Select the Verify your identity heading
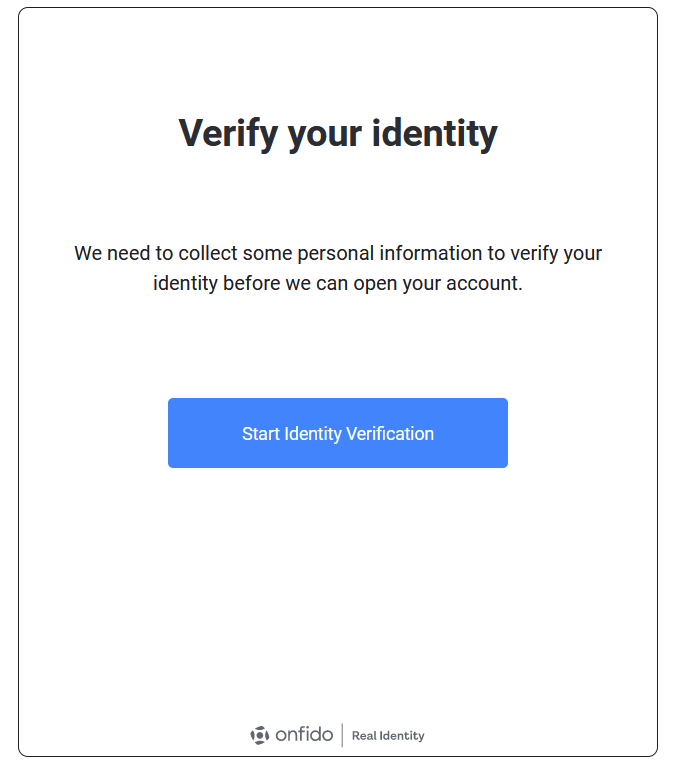Screen dimensions: 675x769 click(x=337, y=133)
